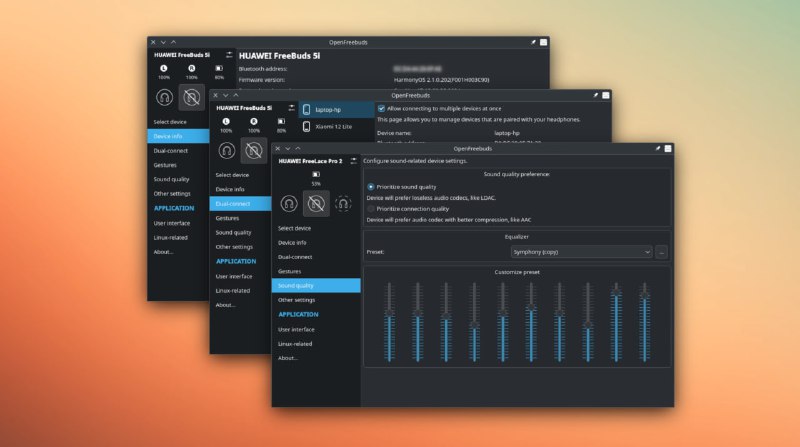Pin the front OpenFreebuds window

657,148
